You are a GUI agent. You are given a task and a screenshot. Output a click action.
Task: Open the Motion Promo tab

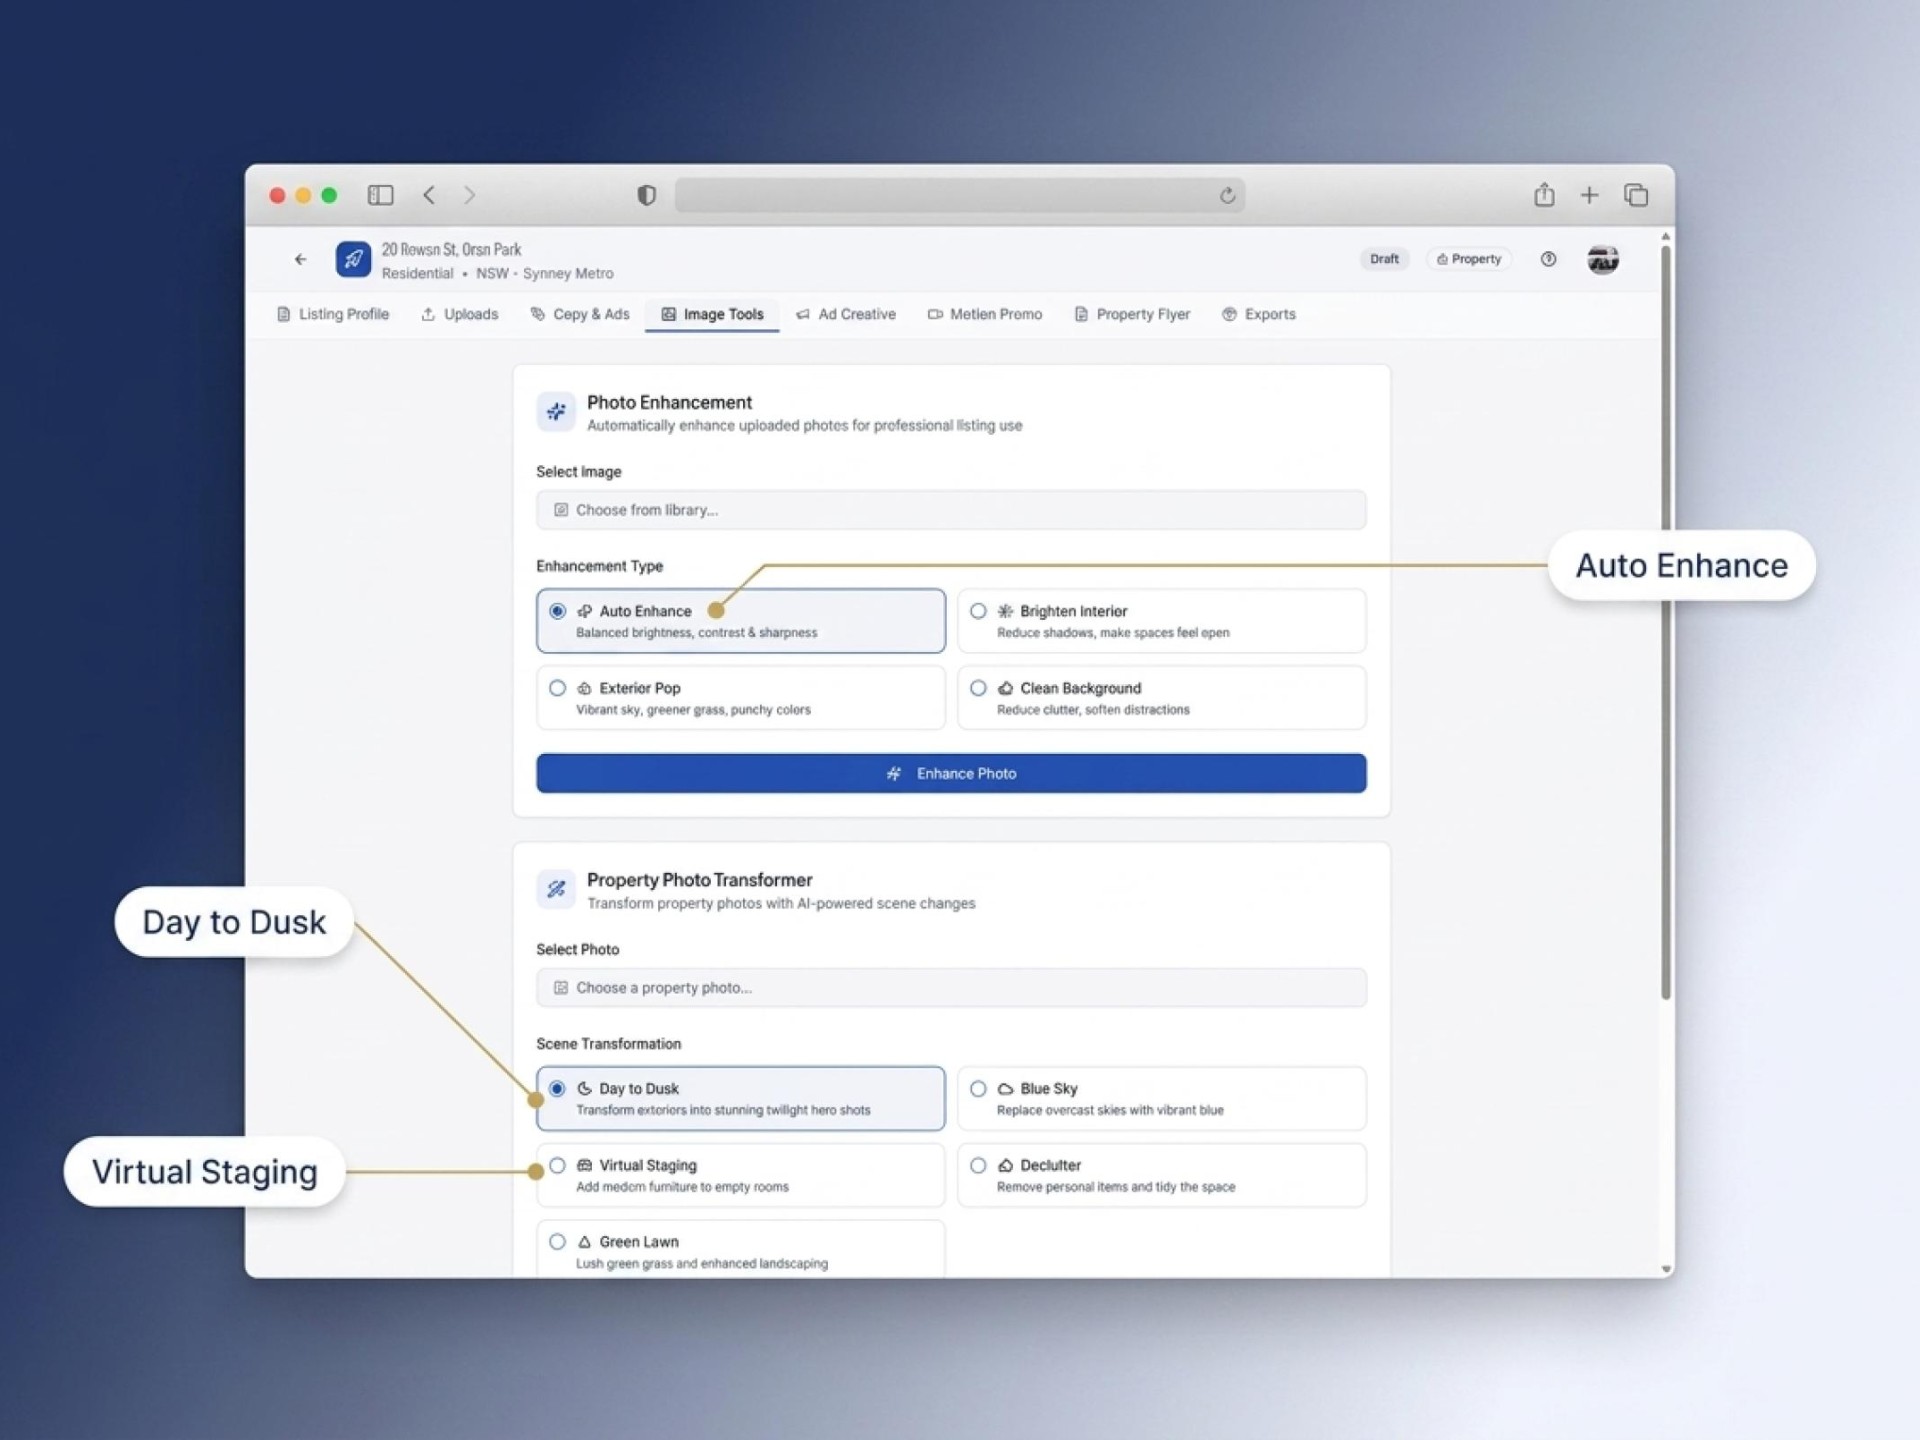(x=985, y=314)
